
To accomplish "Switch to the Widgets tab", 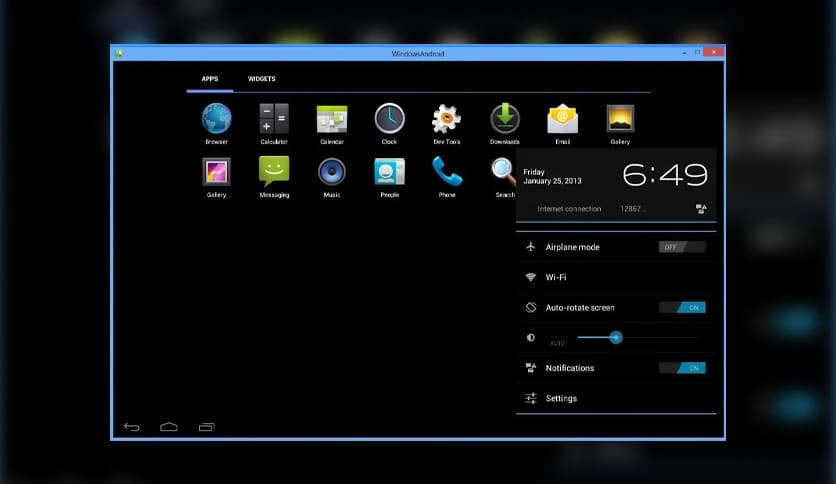I will click(x=262, y=79).
